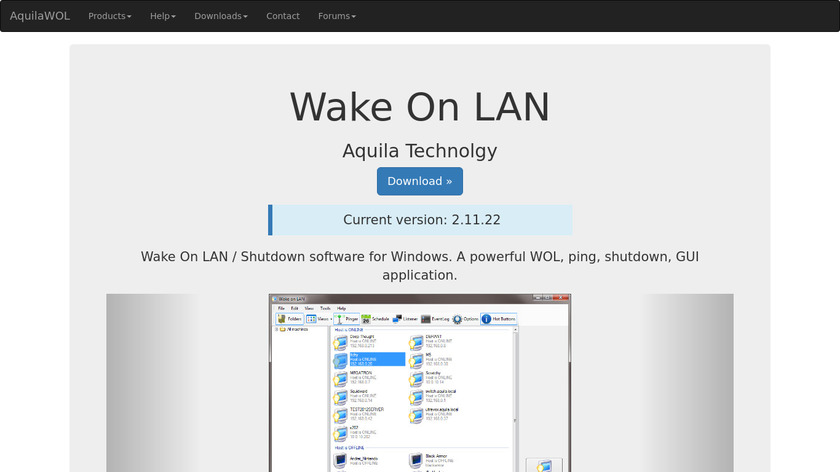Open the Downloads dropdown menu
This screenshot has height=472, width=840.
(x=221, y=16)
